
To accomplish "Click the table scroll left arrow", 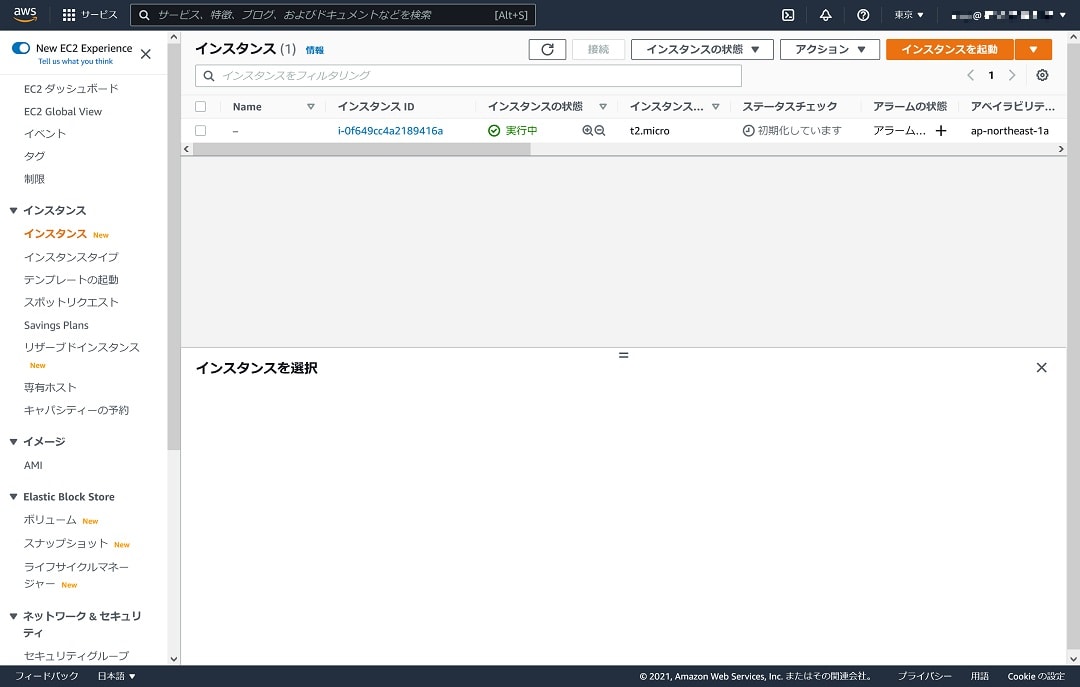I will (x=186, y=149).
